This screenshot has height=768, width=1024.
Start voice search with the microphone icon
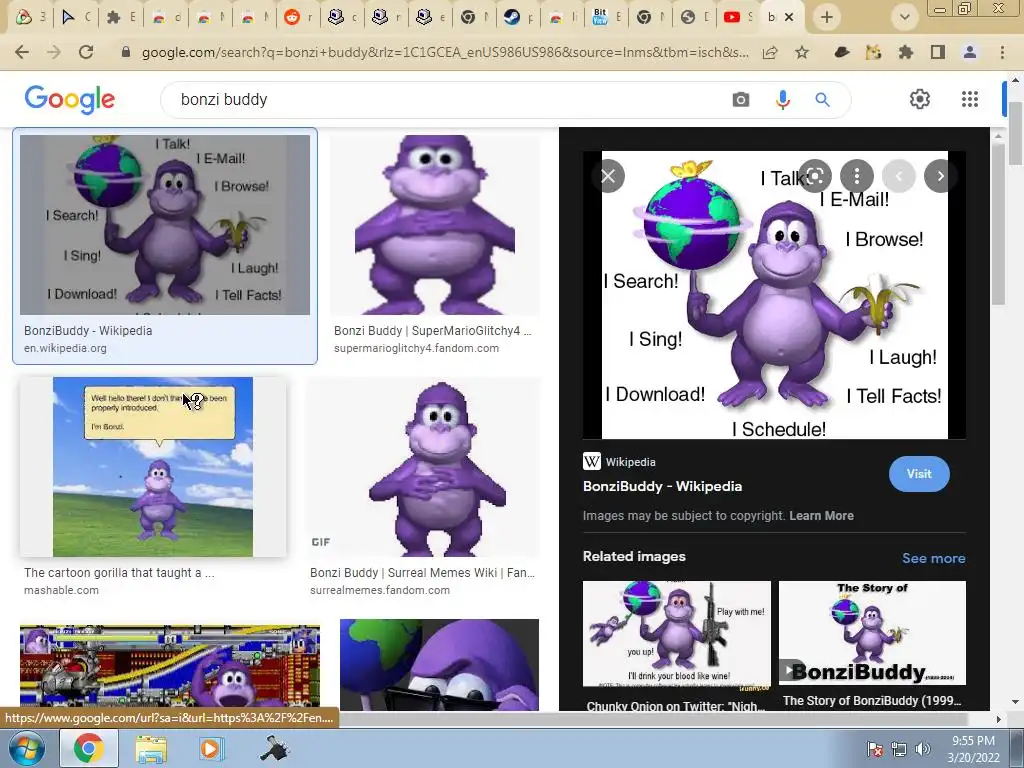(x=782, y=100)
